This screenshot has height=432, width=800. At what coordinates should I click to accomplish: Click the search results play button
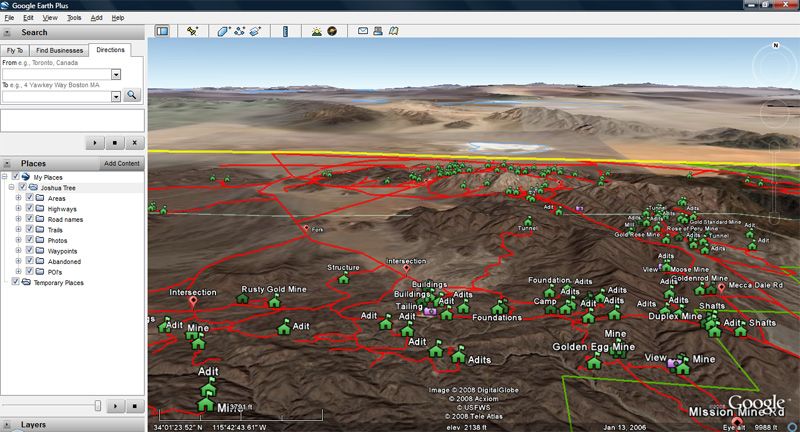point(95,143)
